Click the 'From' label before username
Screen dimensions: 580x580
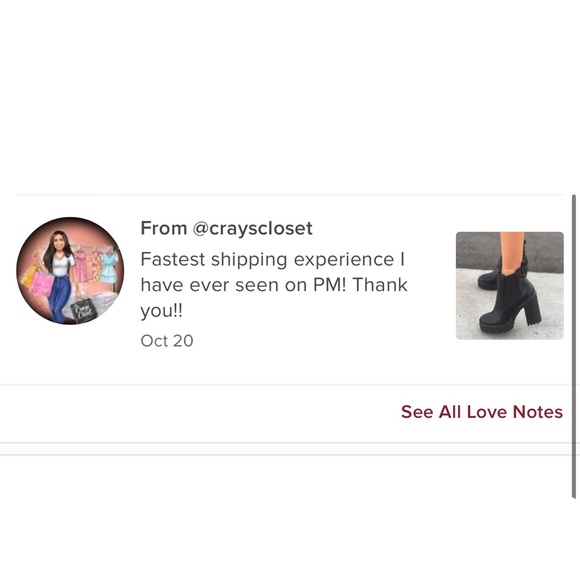(x=163, y=228)
